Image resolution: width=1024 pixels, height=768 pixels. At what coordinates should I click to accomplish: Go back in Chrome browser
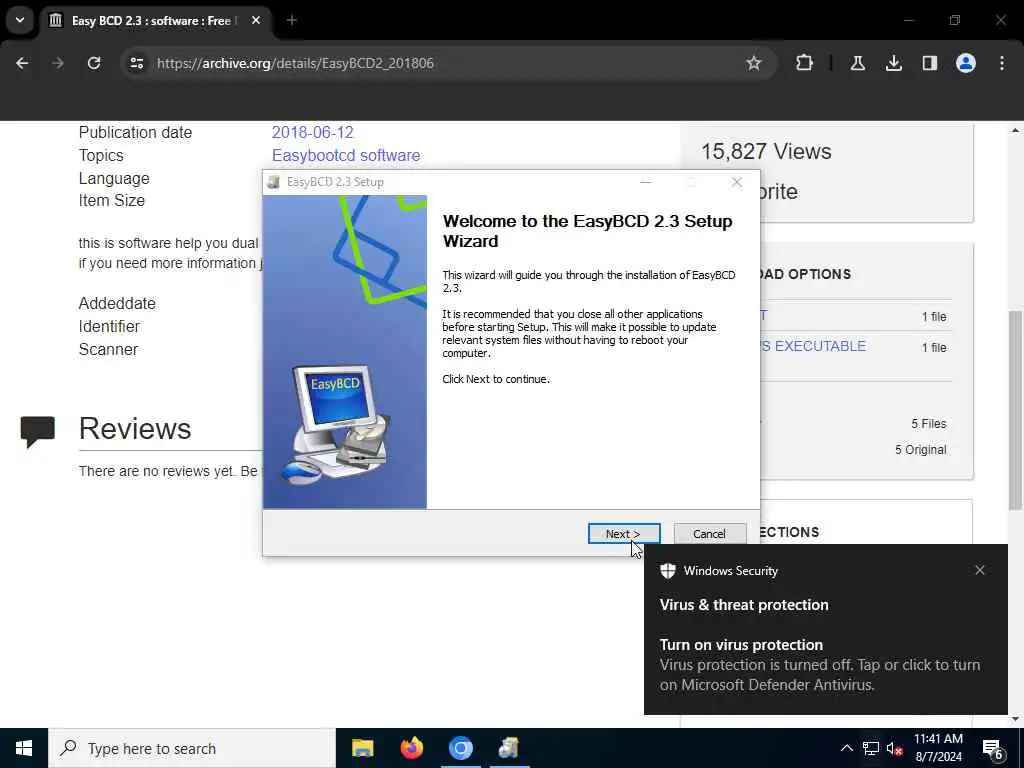(x=22, y=63)
